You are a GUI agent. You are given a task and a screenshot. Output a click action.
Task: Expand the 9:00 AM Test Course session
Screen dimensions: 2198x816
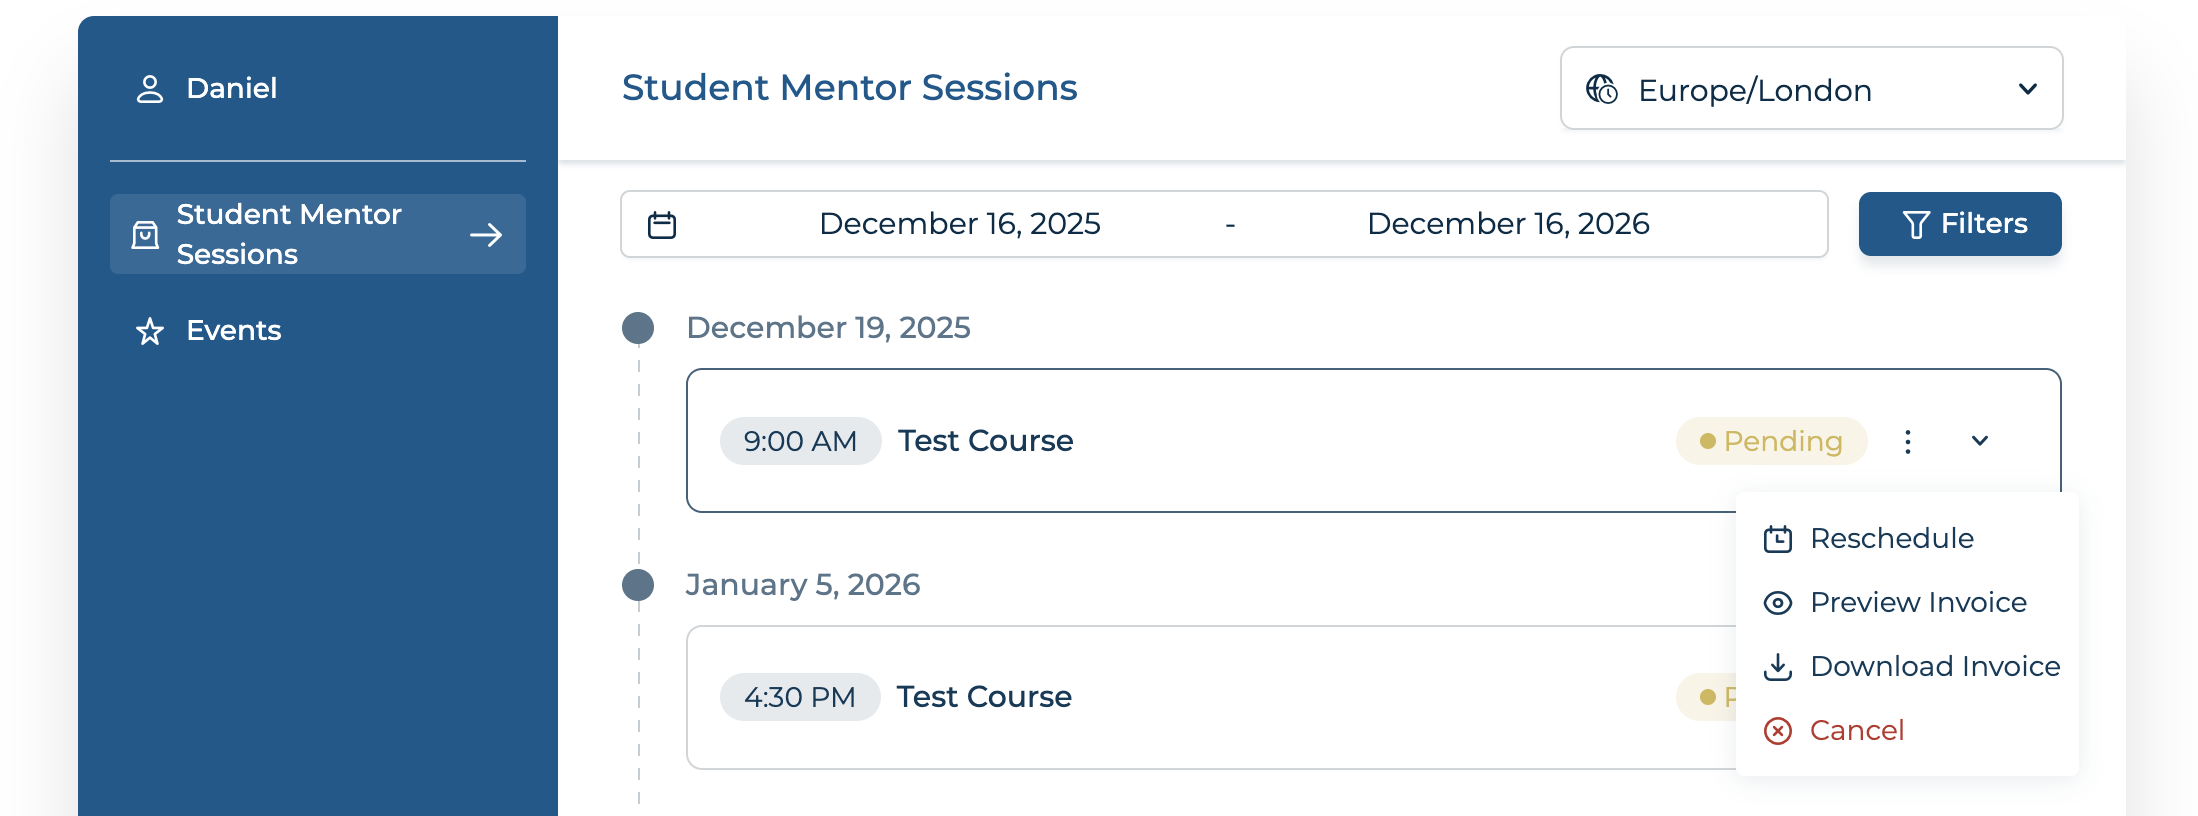(x=1980, y=441)
